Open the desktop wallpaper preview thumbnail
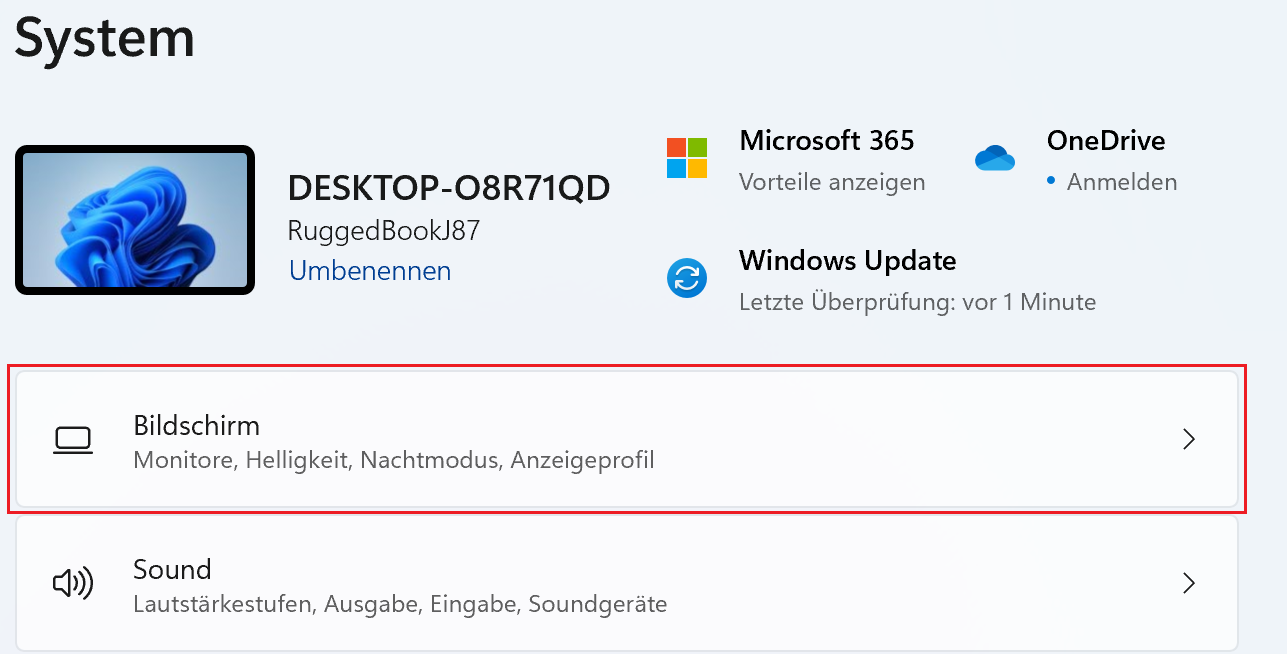 click(135, 221)
